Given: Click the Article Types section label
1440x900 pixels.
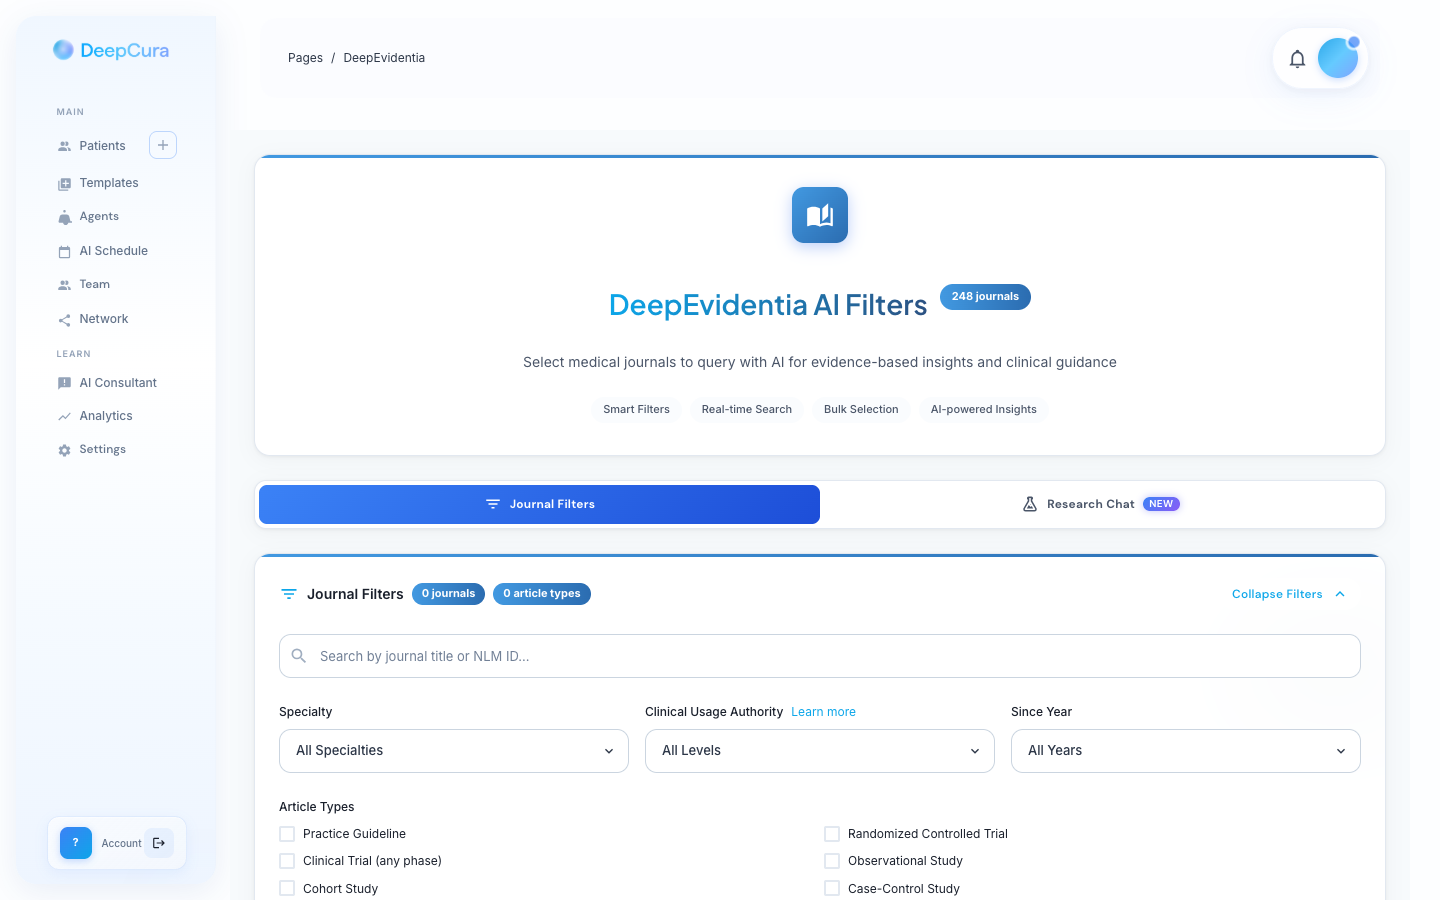Looking at the screenshot, I should (317, 807).
